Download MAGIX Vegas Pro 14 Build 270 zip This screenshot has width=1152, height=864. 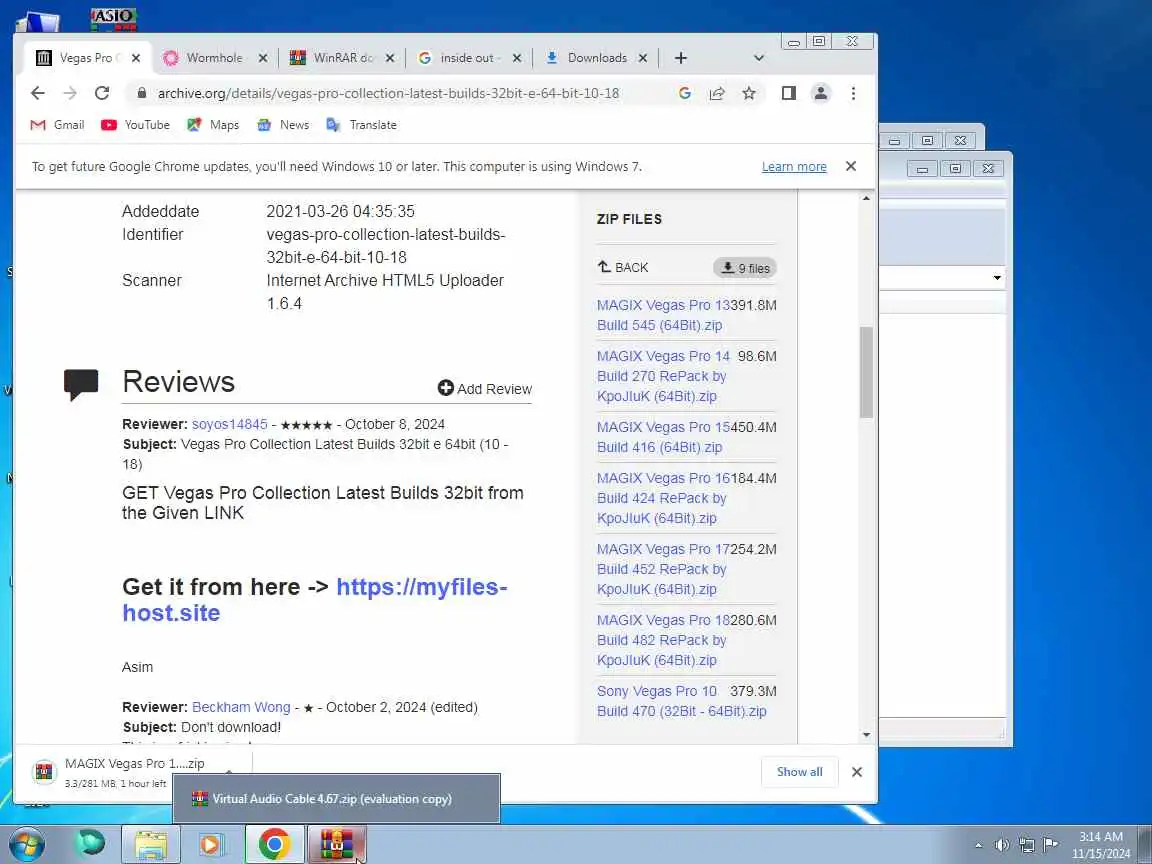click(x=663, y=376)
